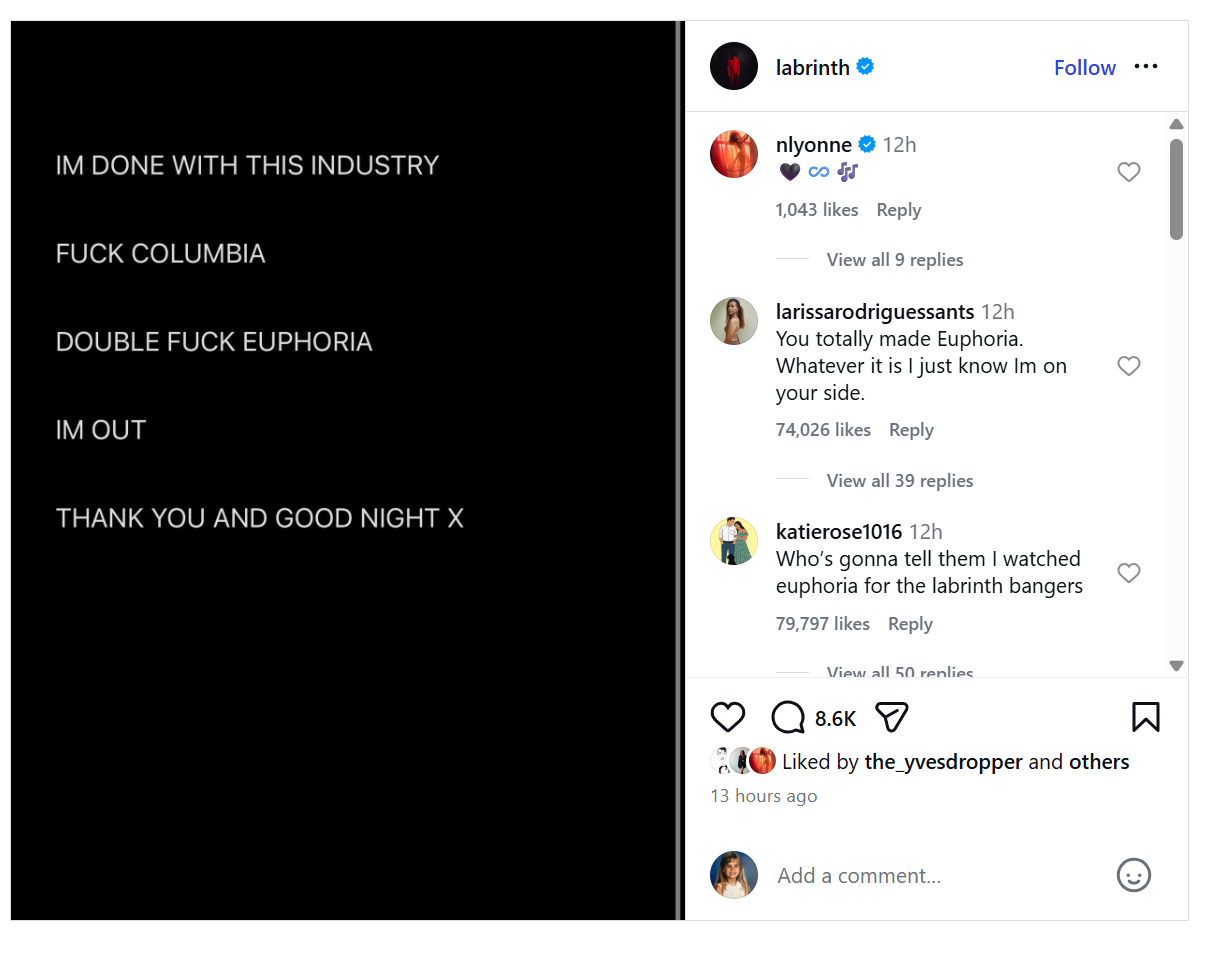Like the post with the heart icon
Viewport: 1206px width, 955px height.
728,717
